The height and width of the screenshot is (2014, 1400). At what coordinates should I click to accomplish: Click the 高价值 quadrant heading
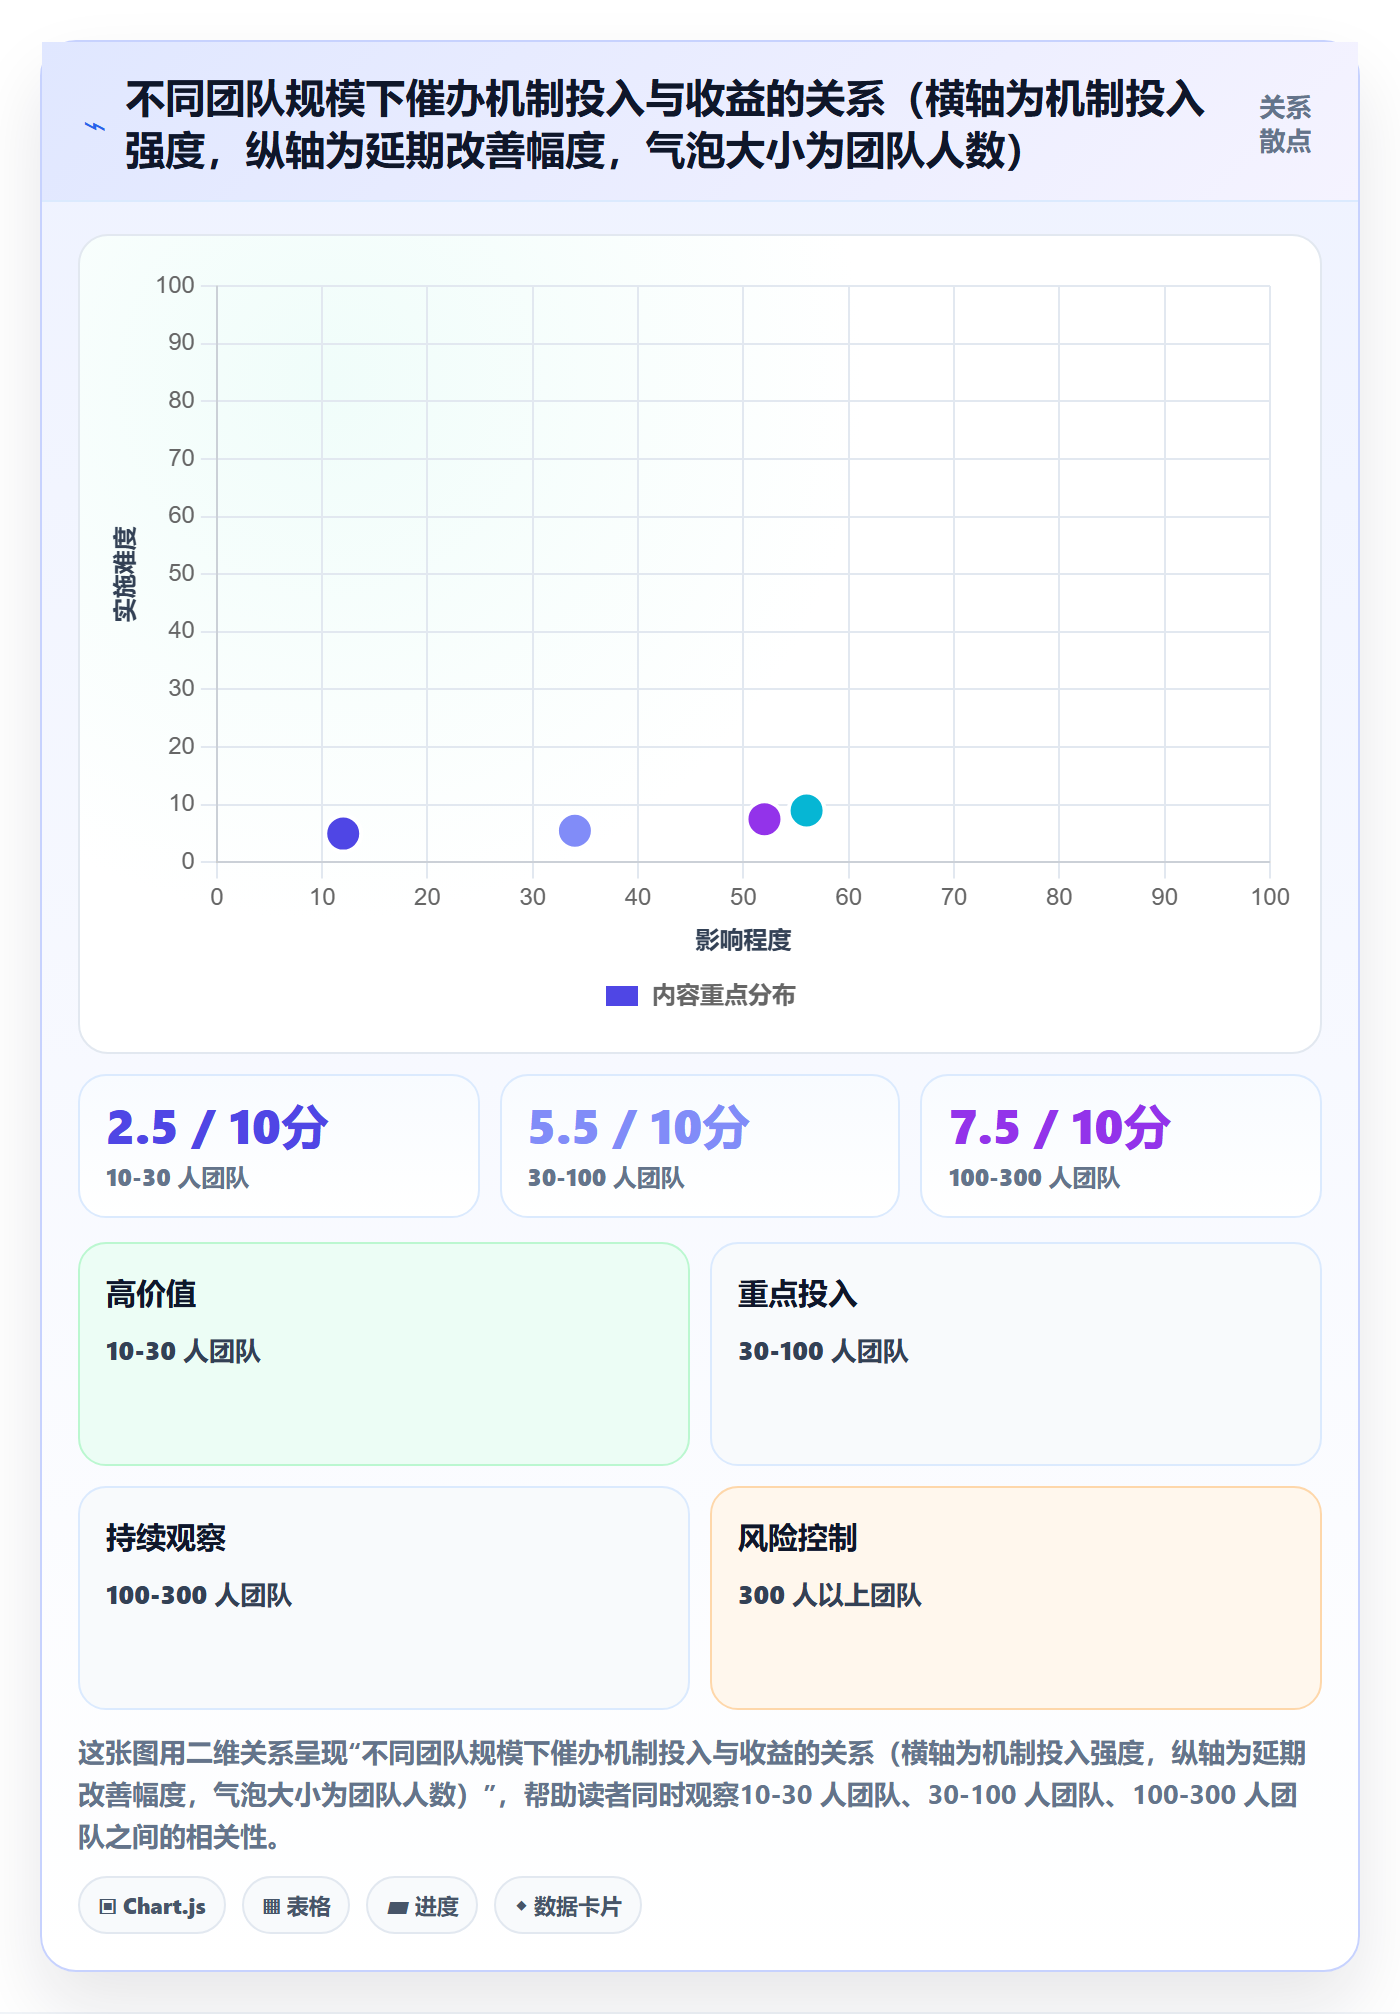click(151, 1294)
